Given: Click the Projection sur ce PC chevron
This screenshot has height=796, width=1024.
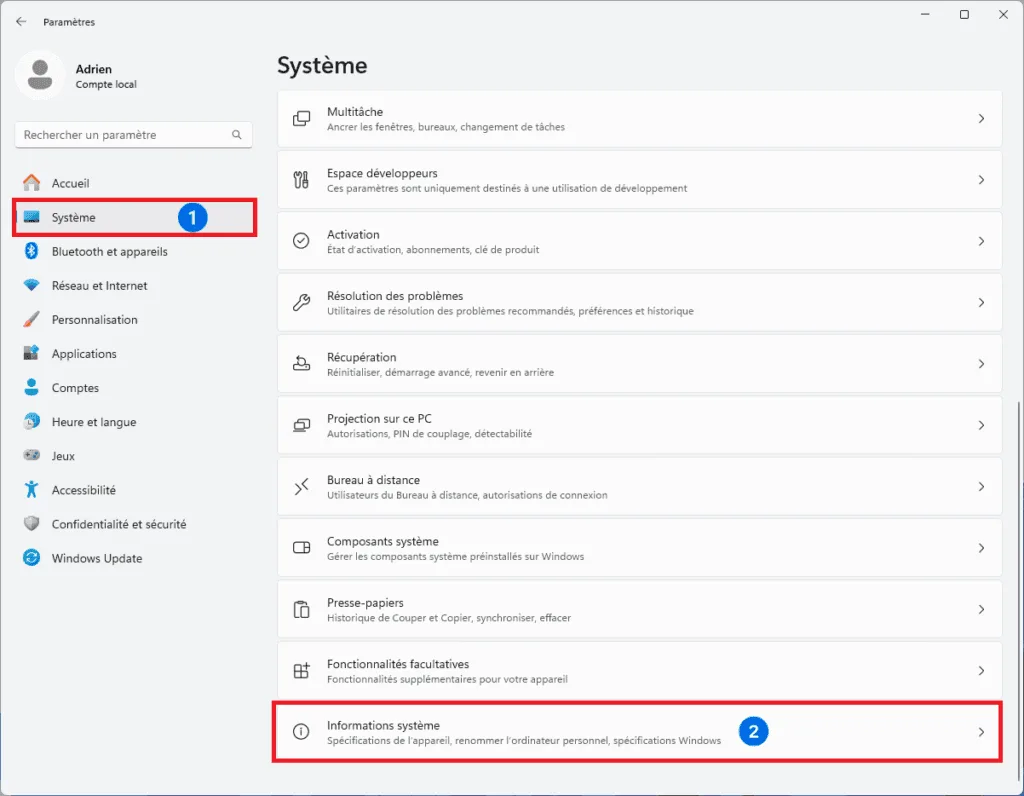Looking at the screenshot, I should click(981, 426).
